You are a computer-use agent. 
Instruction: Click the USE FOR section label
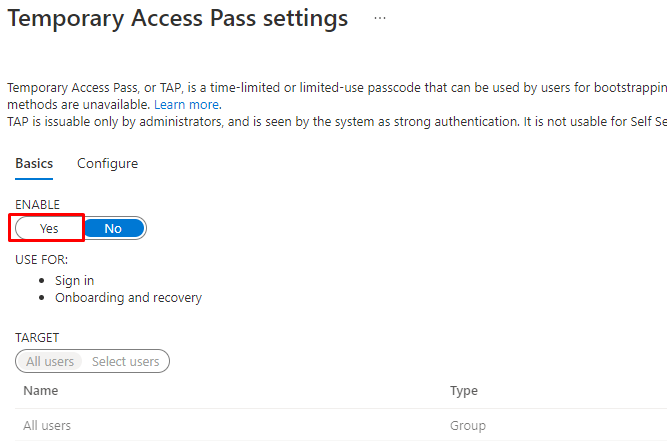[x=41, y=259]
